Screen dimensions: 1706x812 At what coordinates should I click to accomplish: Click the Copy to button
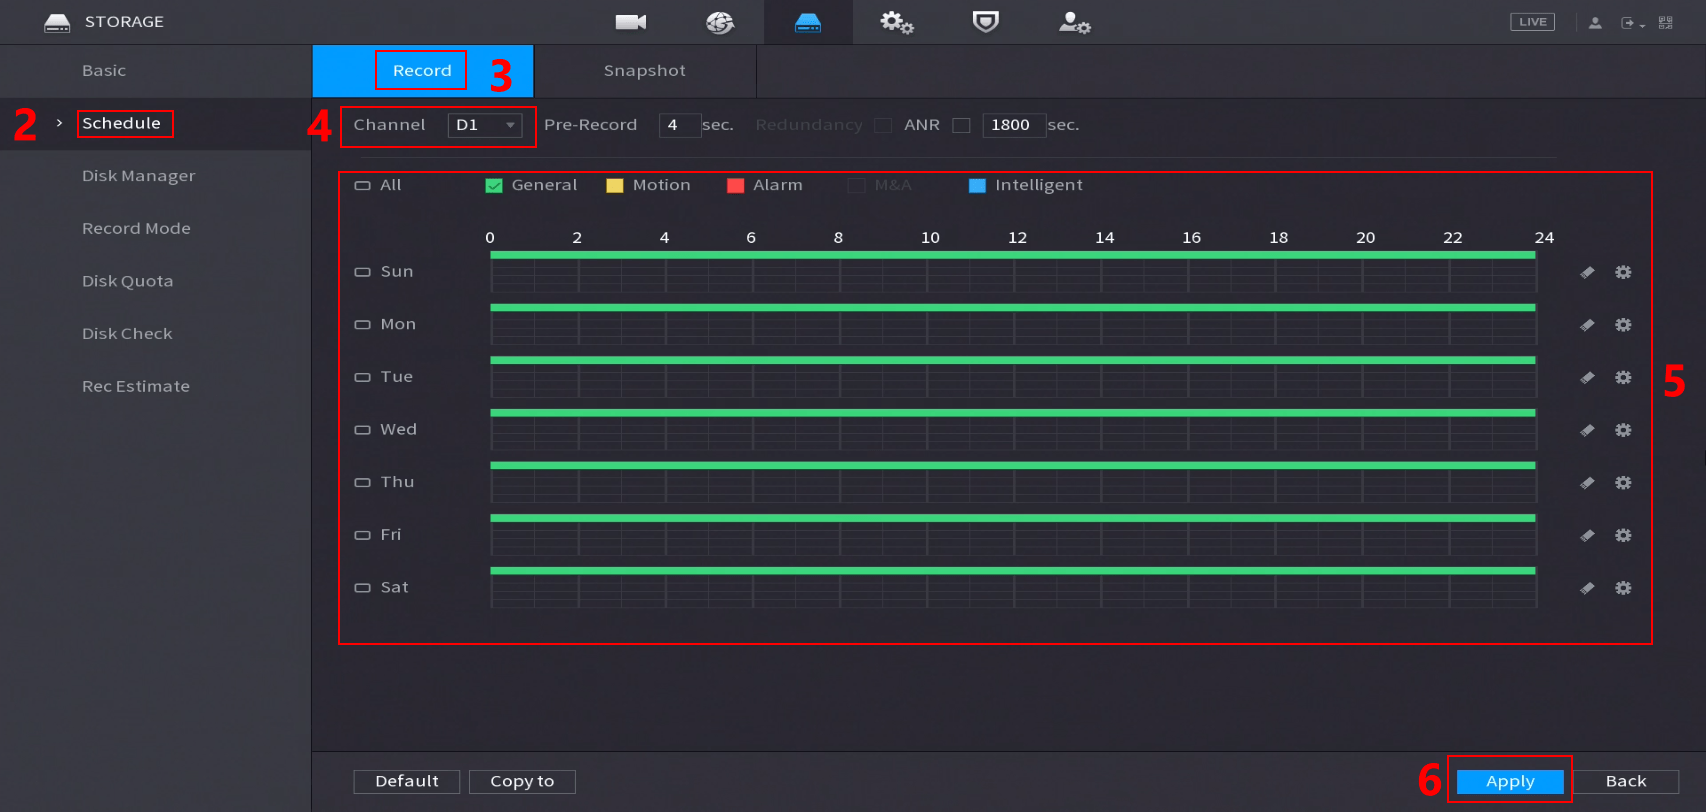pyautogui.click(x=522, y=782)
